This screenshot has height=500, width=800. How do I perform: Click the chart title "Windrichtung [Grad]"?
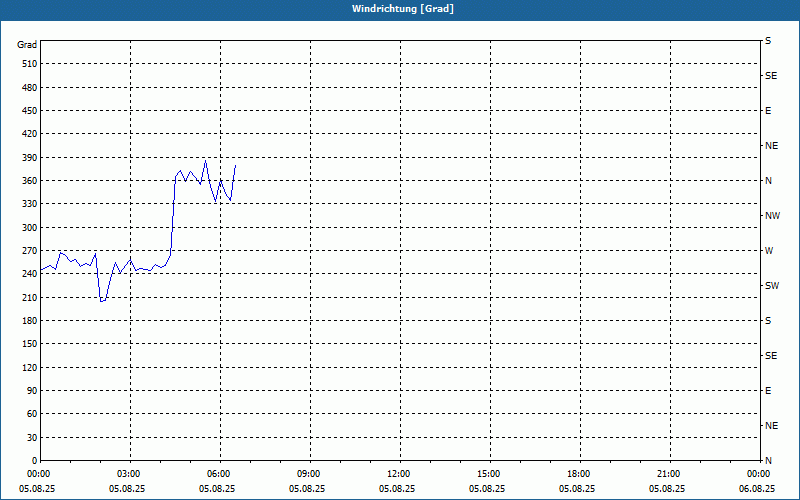tap(403, 9)
